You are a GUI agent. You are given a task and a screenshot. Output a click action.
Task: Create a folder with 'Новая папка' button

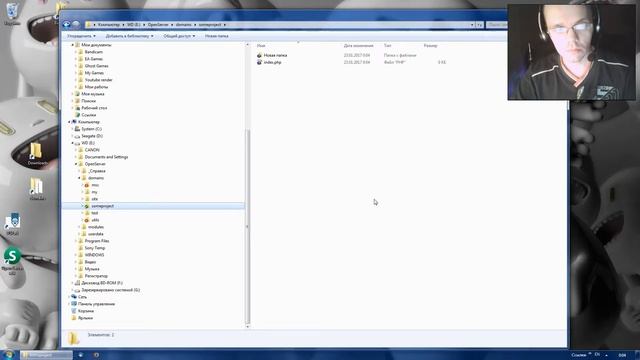[216, 36]
